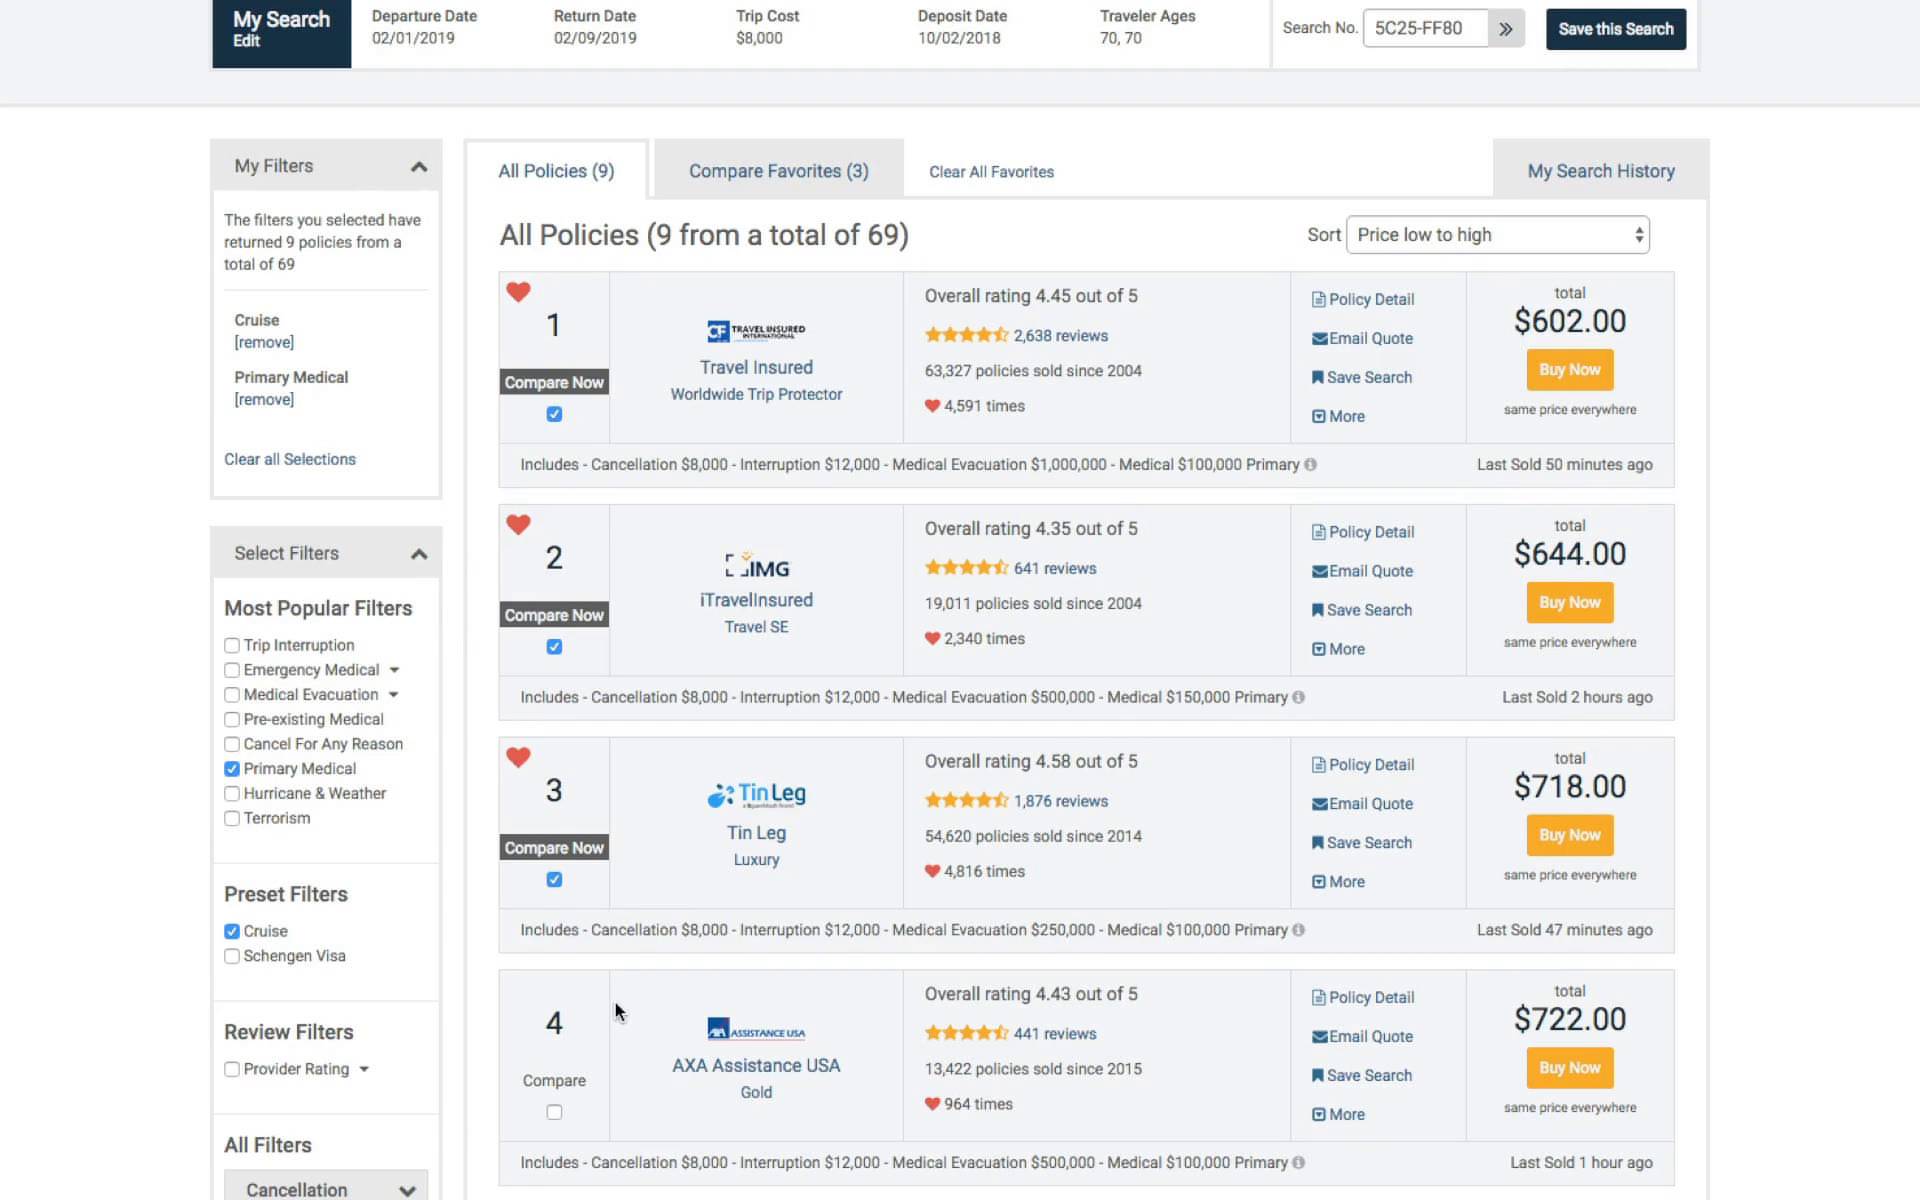1920x1200 pixels.
Task: Collapse the My Filters panel
Action: [x=419, y=167]
